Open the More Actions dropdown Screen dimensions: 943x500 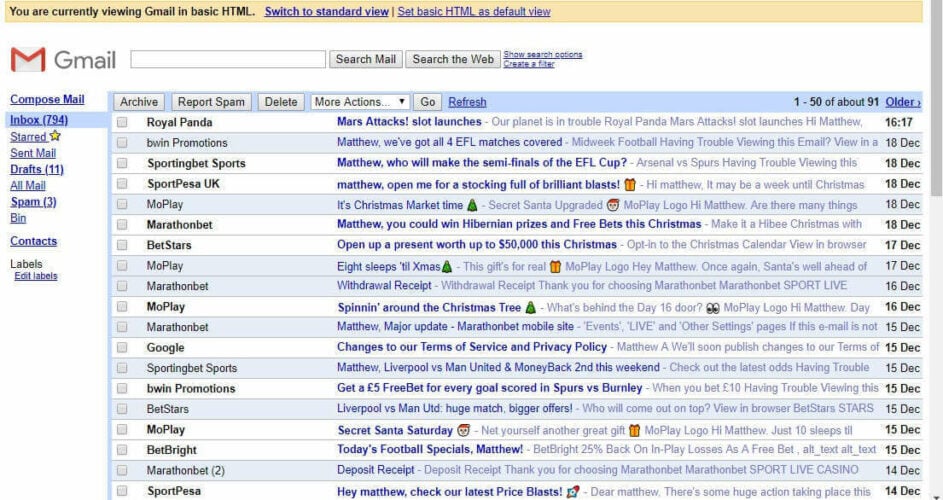coord(360,102)
